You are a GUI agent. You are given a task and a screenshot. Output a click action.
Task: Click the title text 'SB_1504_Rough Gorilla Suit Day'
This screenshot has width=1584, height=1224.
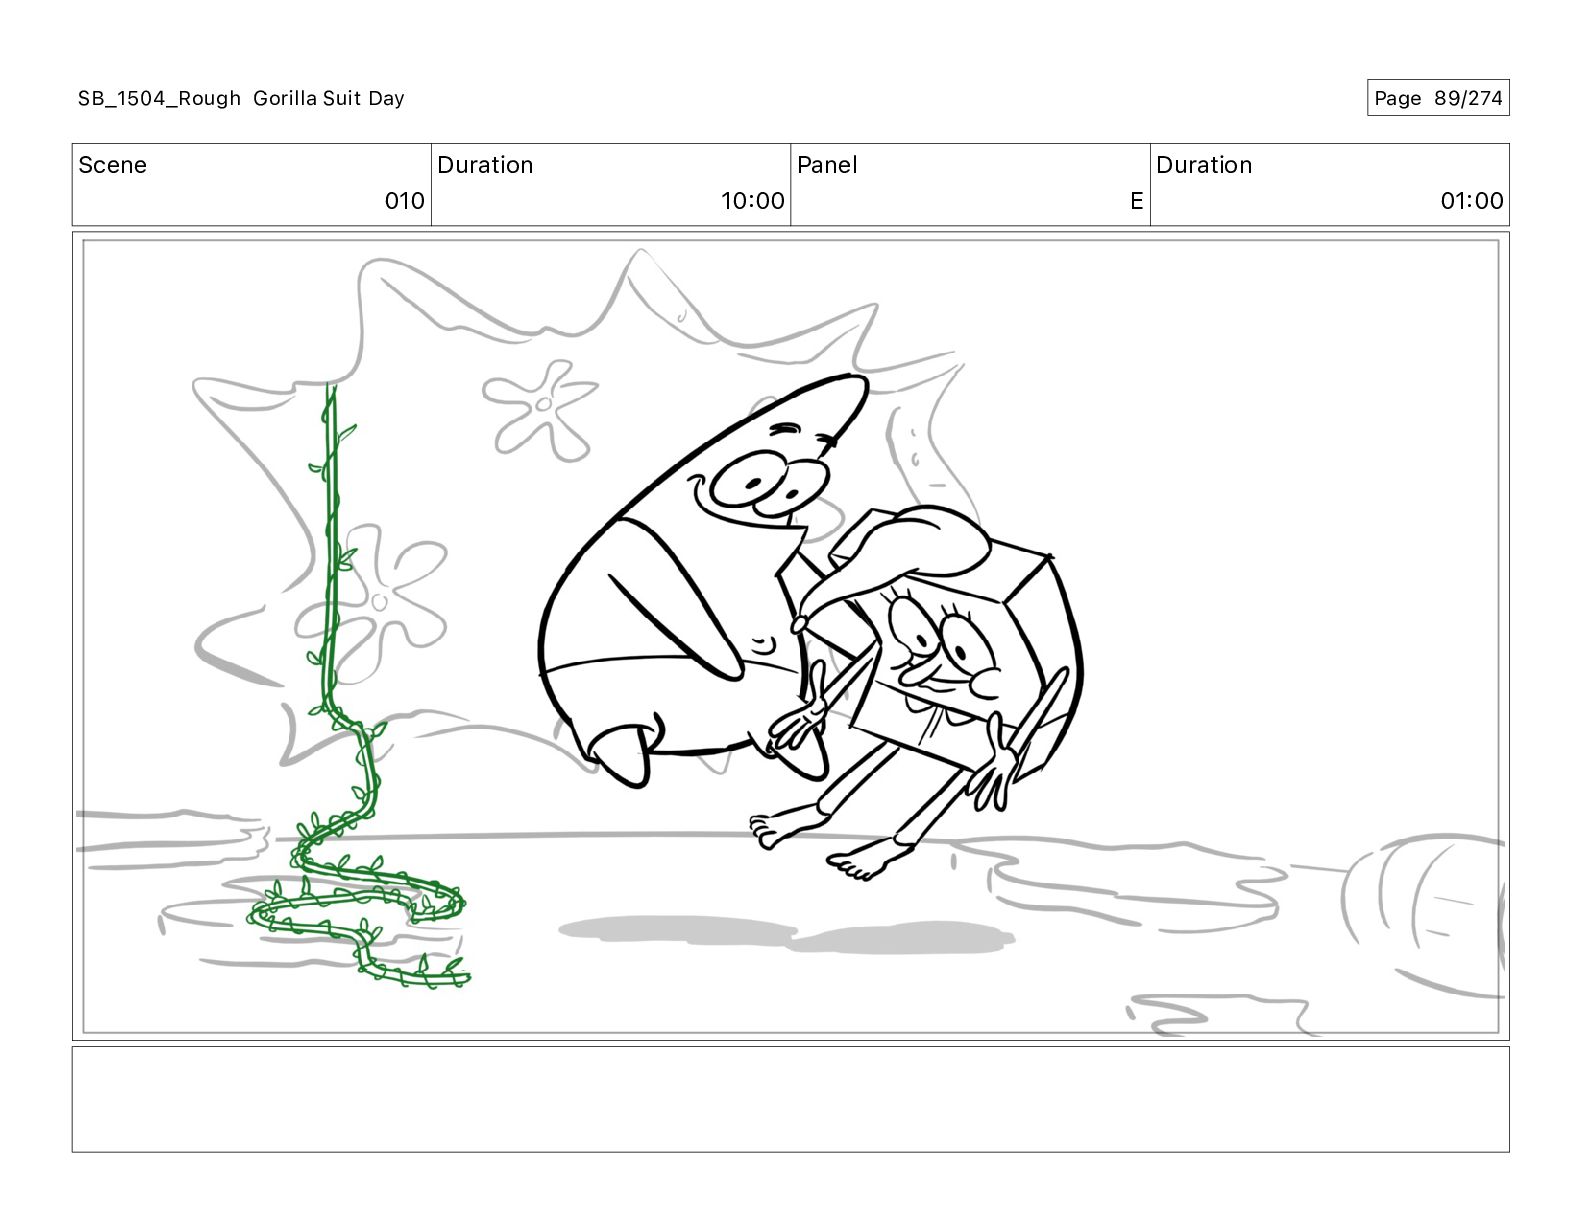[x=241, y=98]
